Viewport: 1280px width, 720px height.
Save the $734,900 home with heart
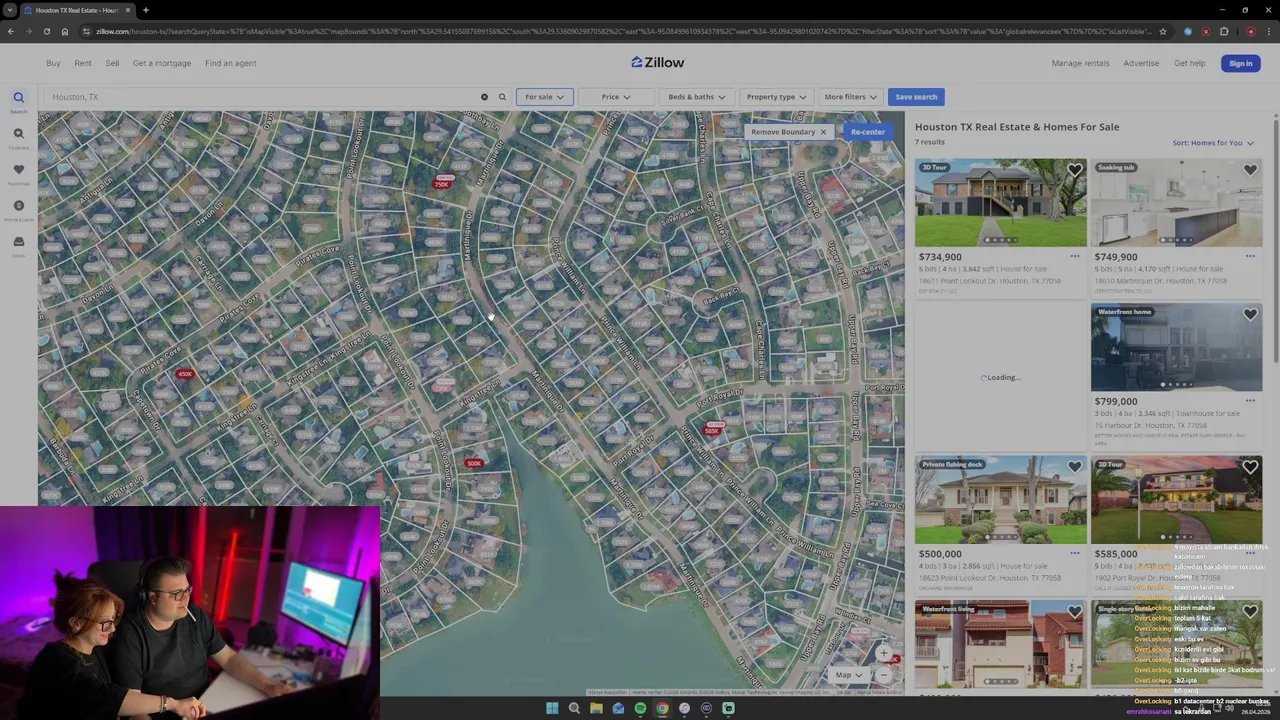coord(1074,171)
